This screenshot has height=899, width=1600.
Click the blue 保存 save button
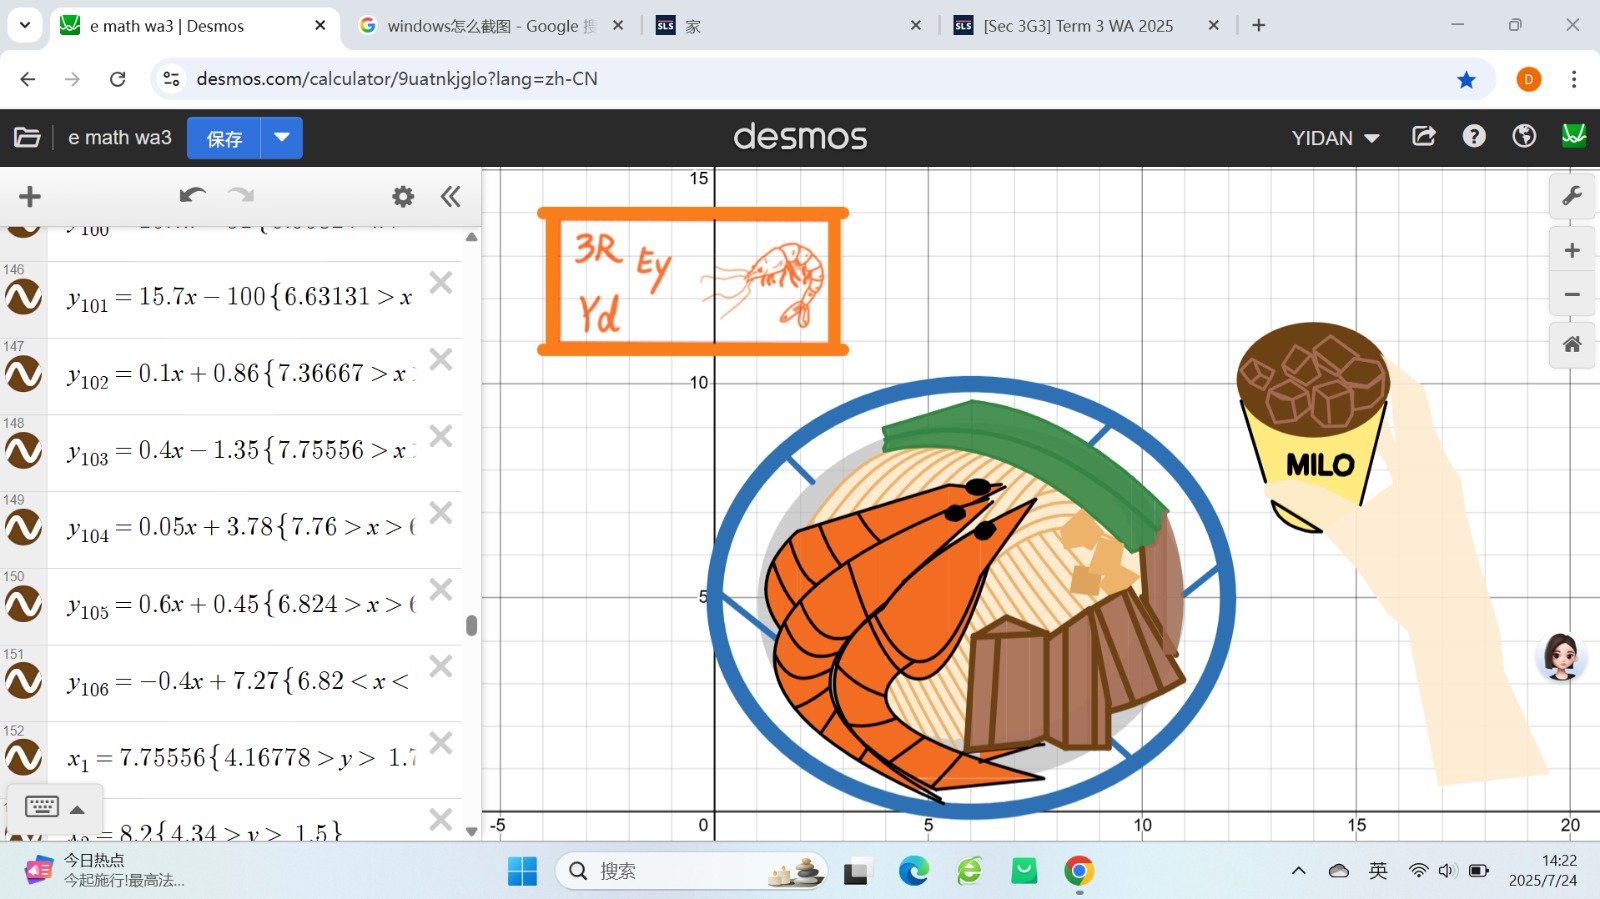224,138
